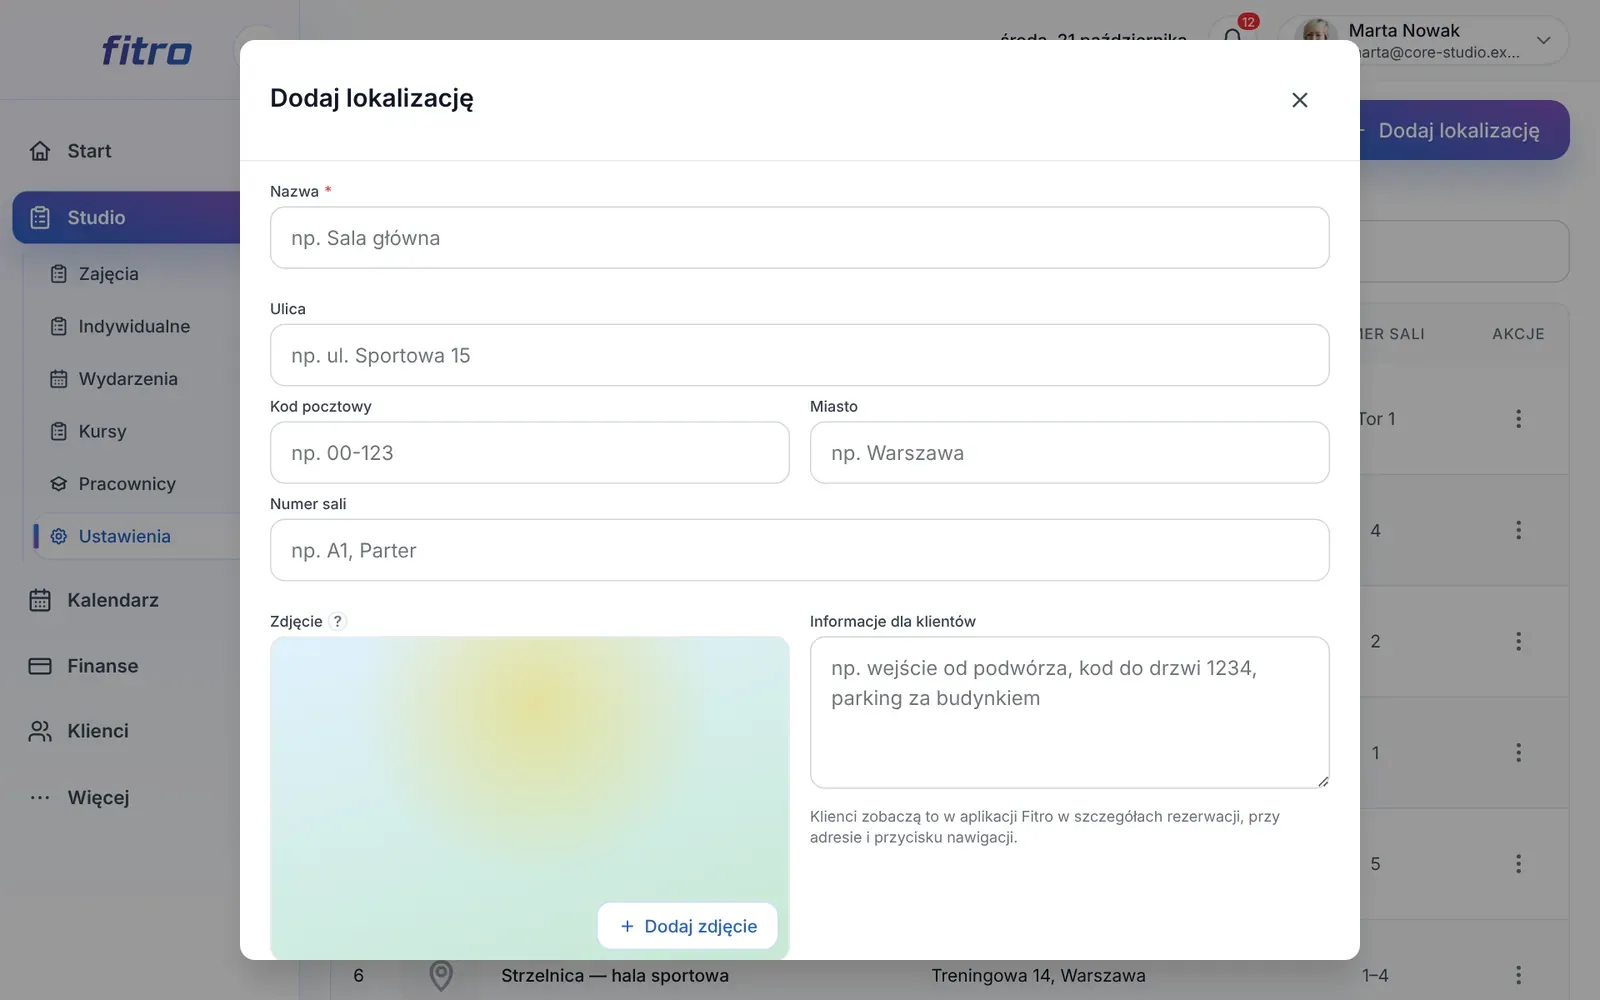Focus the Nazwa input field
Screen dimensions: 1600x1000
pyautogui.click(x=799, y=238)
